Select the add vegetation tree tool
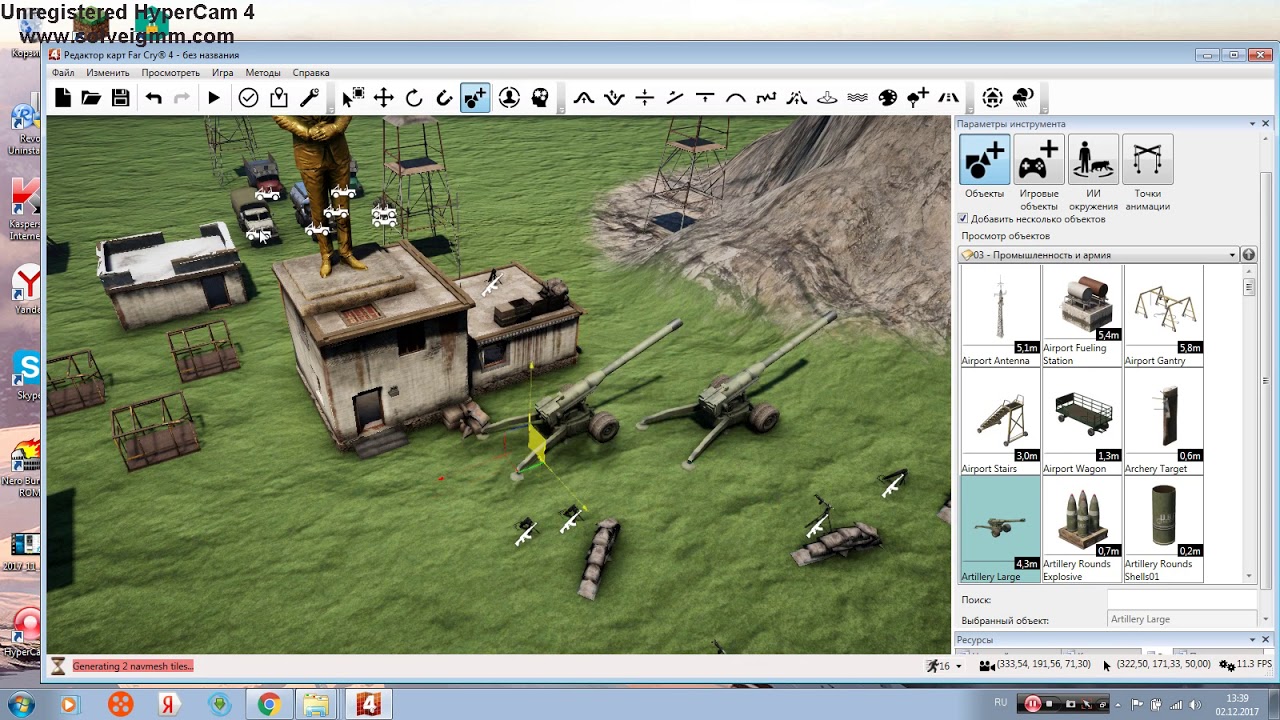The image size is (1280, 720). pyautogui.click(x=918, y=97)
